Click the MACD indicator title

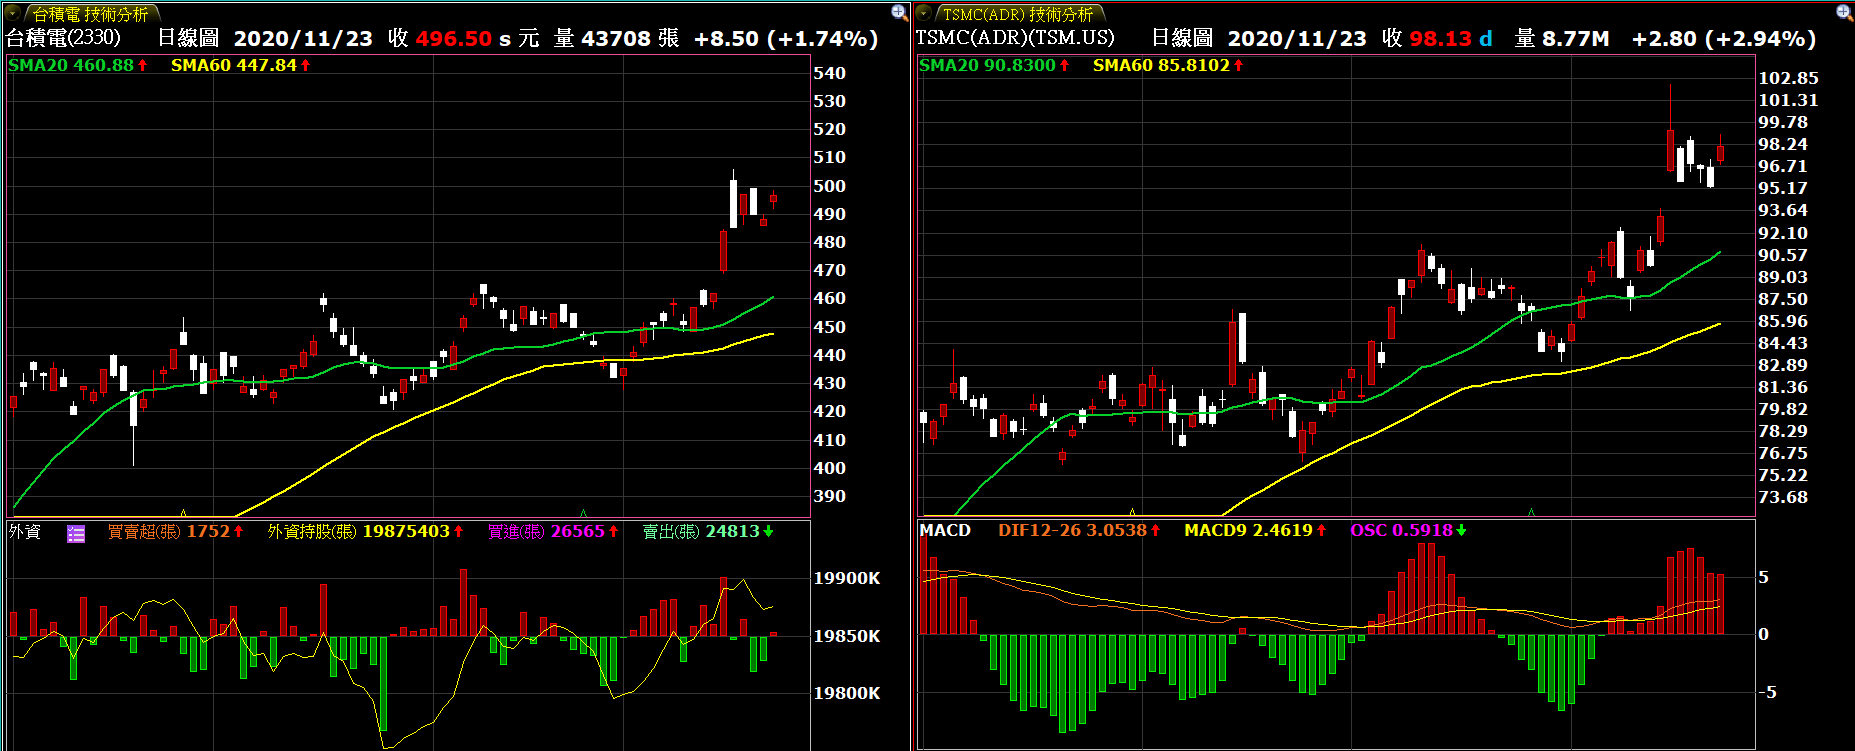click(x=945, y=530)
